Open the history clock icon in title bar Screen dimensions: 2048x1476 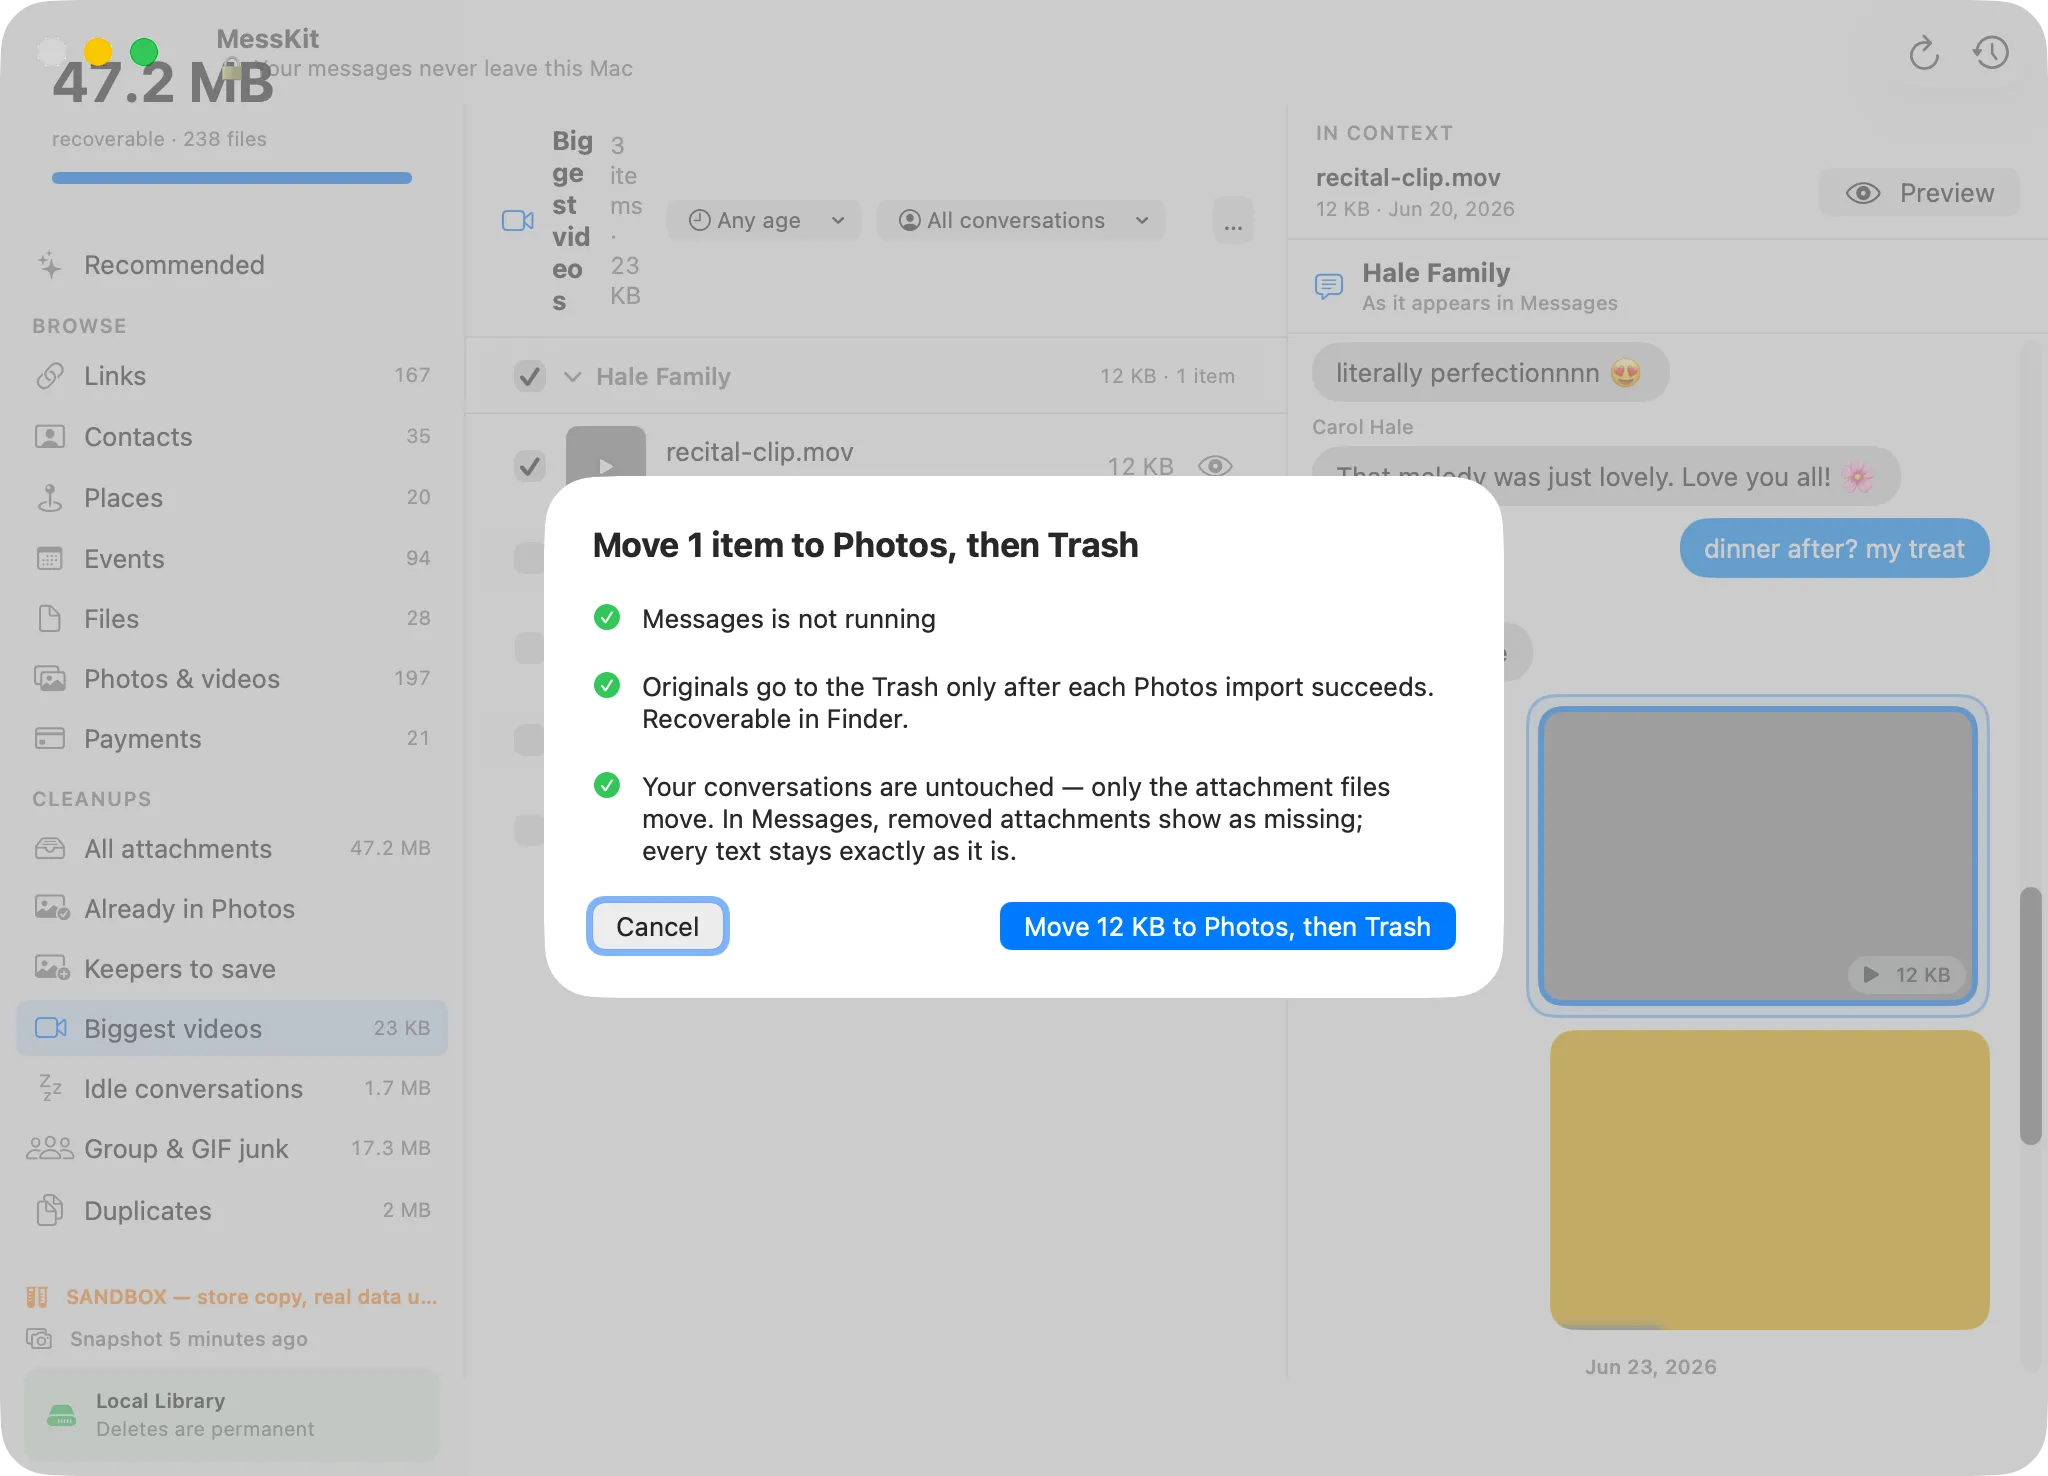click(1990, 53)
